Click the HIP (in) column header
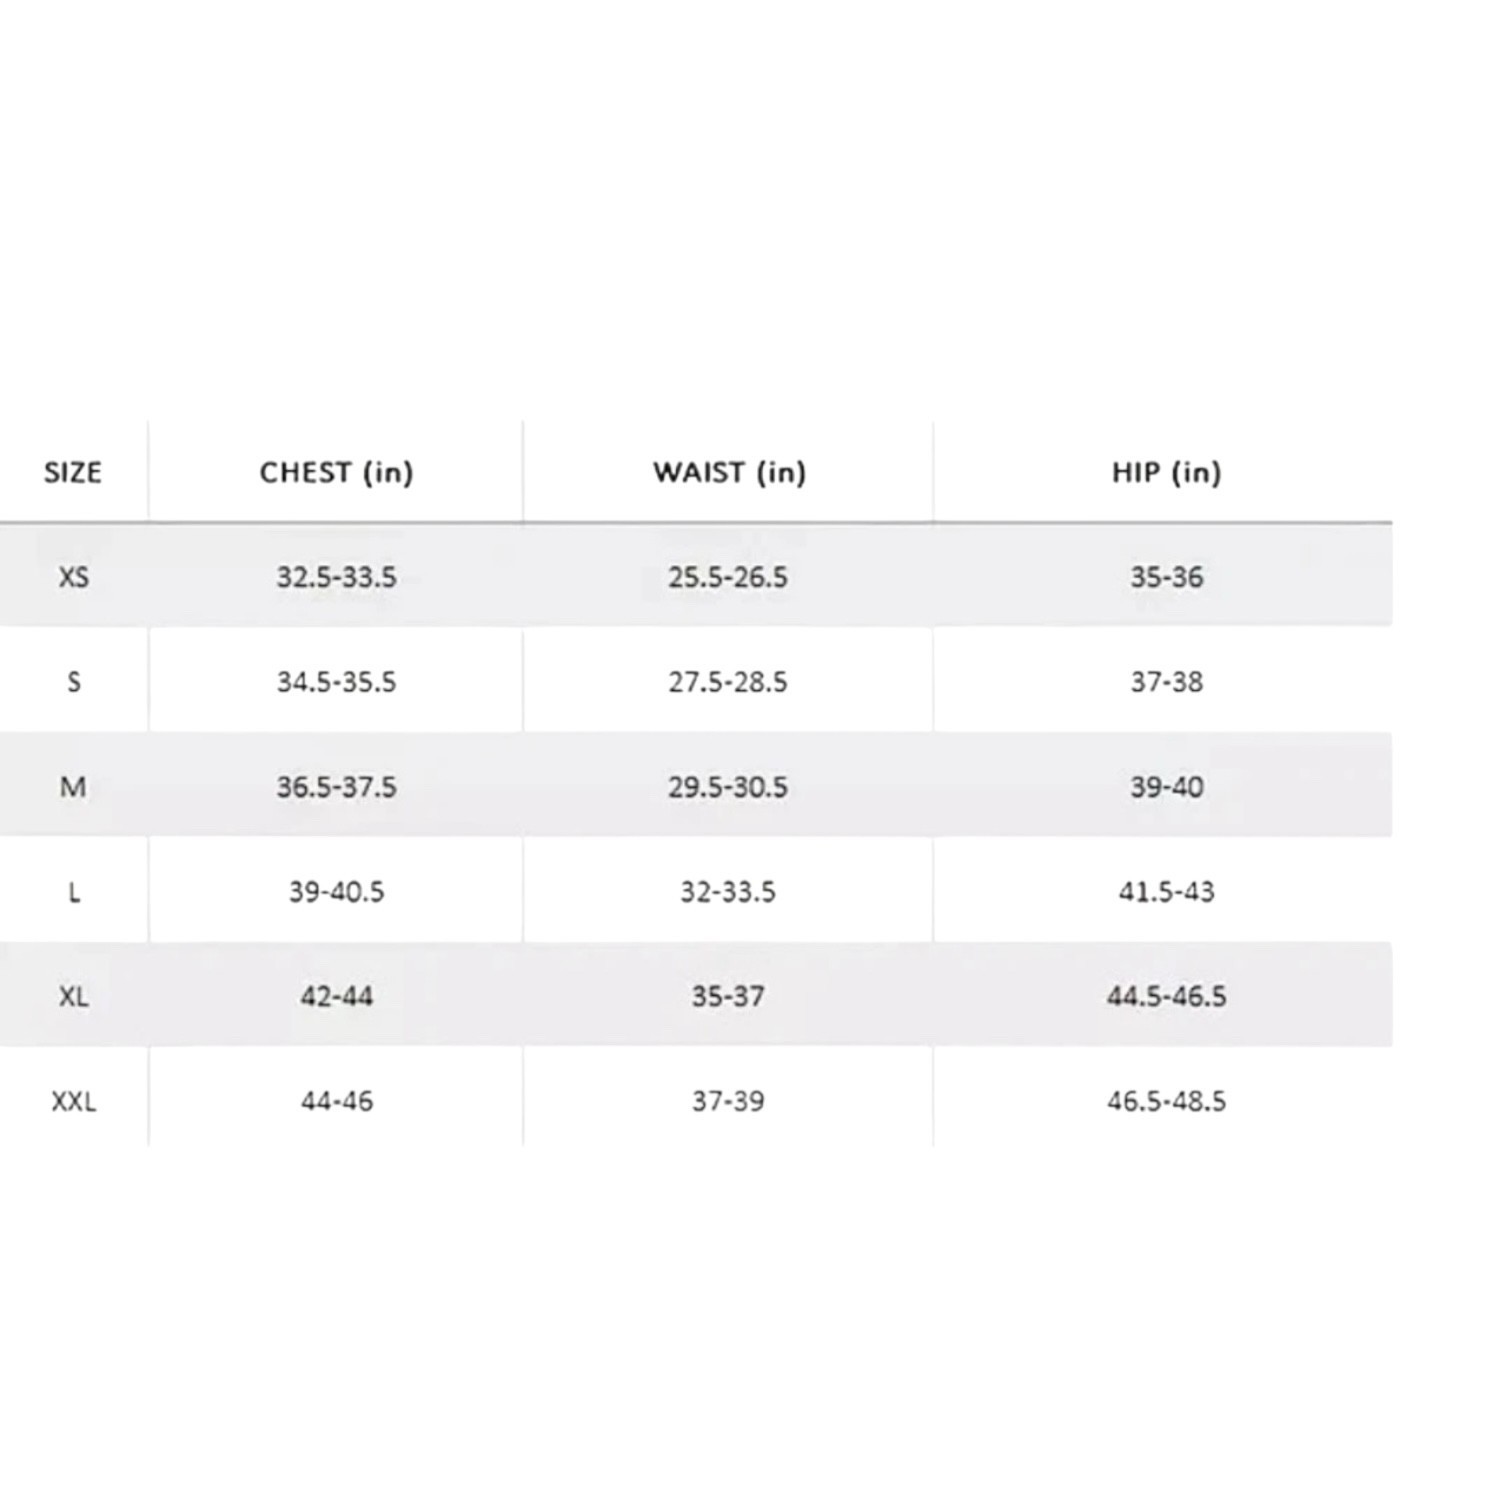Viewport: 1512px width, 1512px height. point(1166,472)
